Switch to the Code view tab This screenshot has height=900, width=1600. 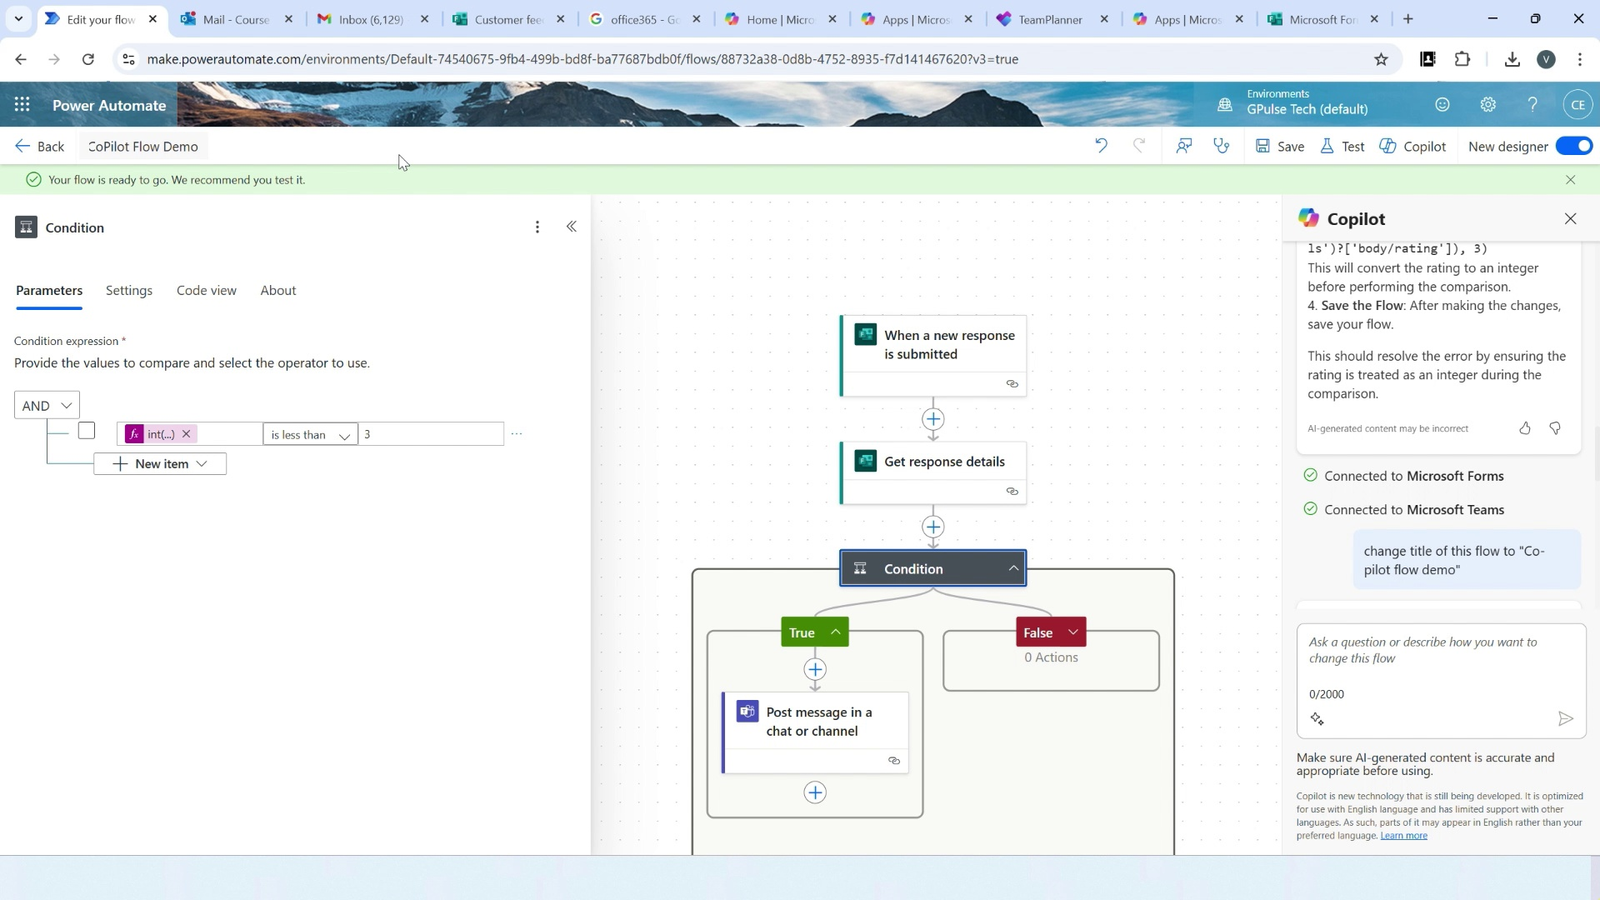[x=206, y=290]
